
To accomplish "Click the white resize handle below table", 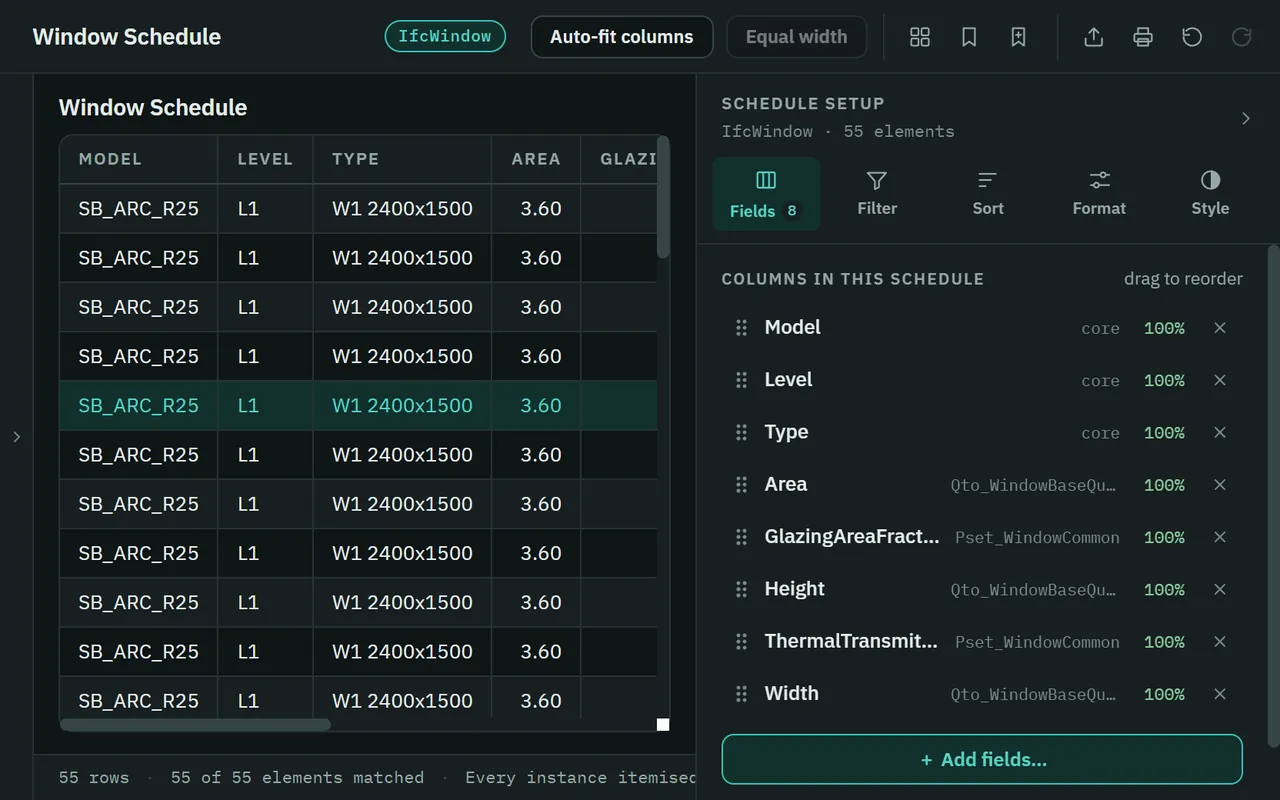I will pos(663,725).
